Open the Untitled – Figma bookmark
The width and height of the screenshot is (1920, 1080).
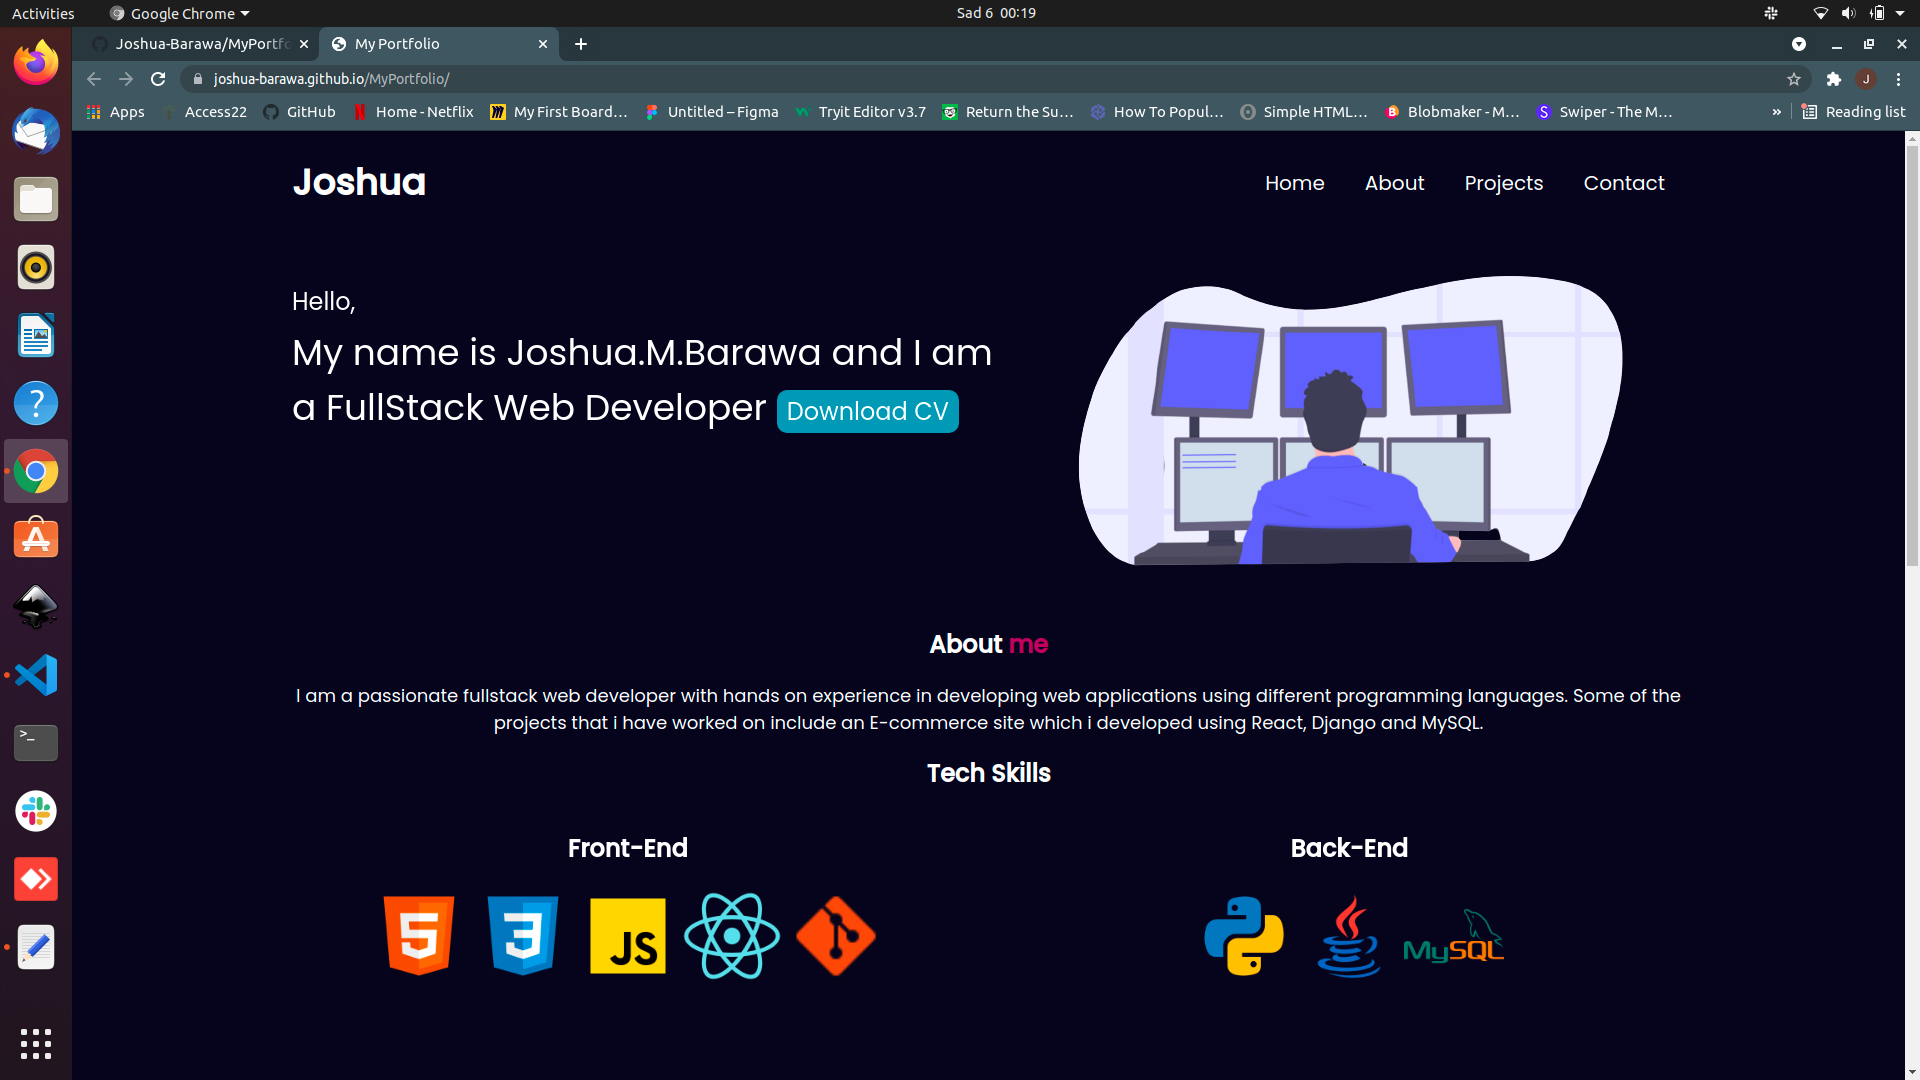712,112
